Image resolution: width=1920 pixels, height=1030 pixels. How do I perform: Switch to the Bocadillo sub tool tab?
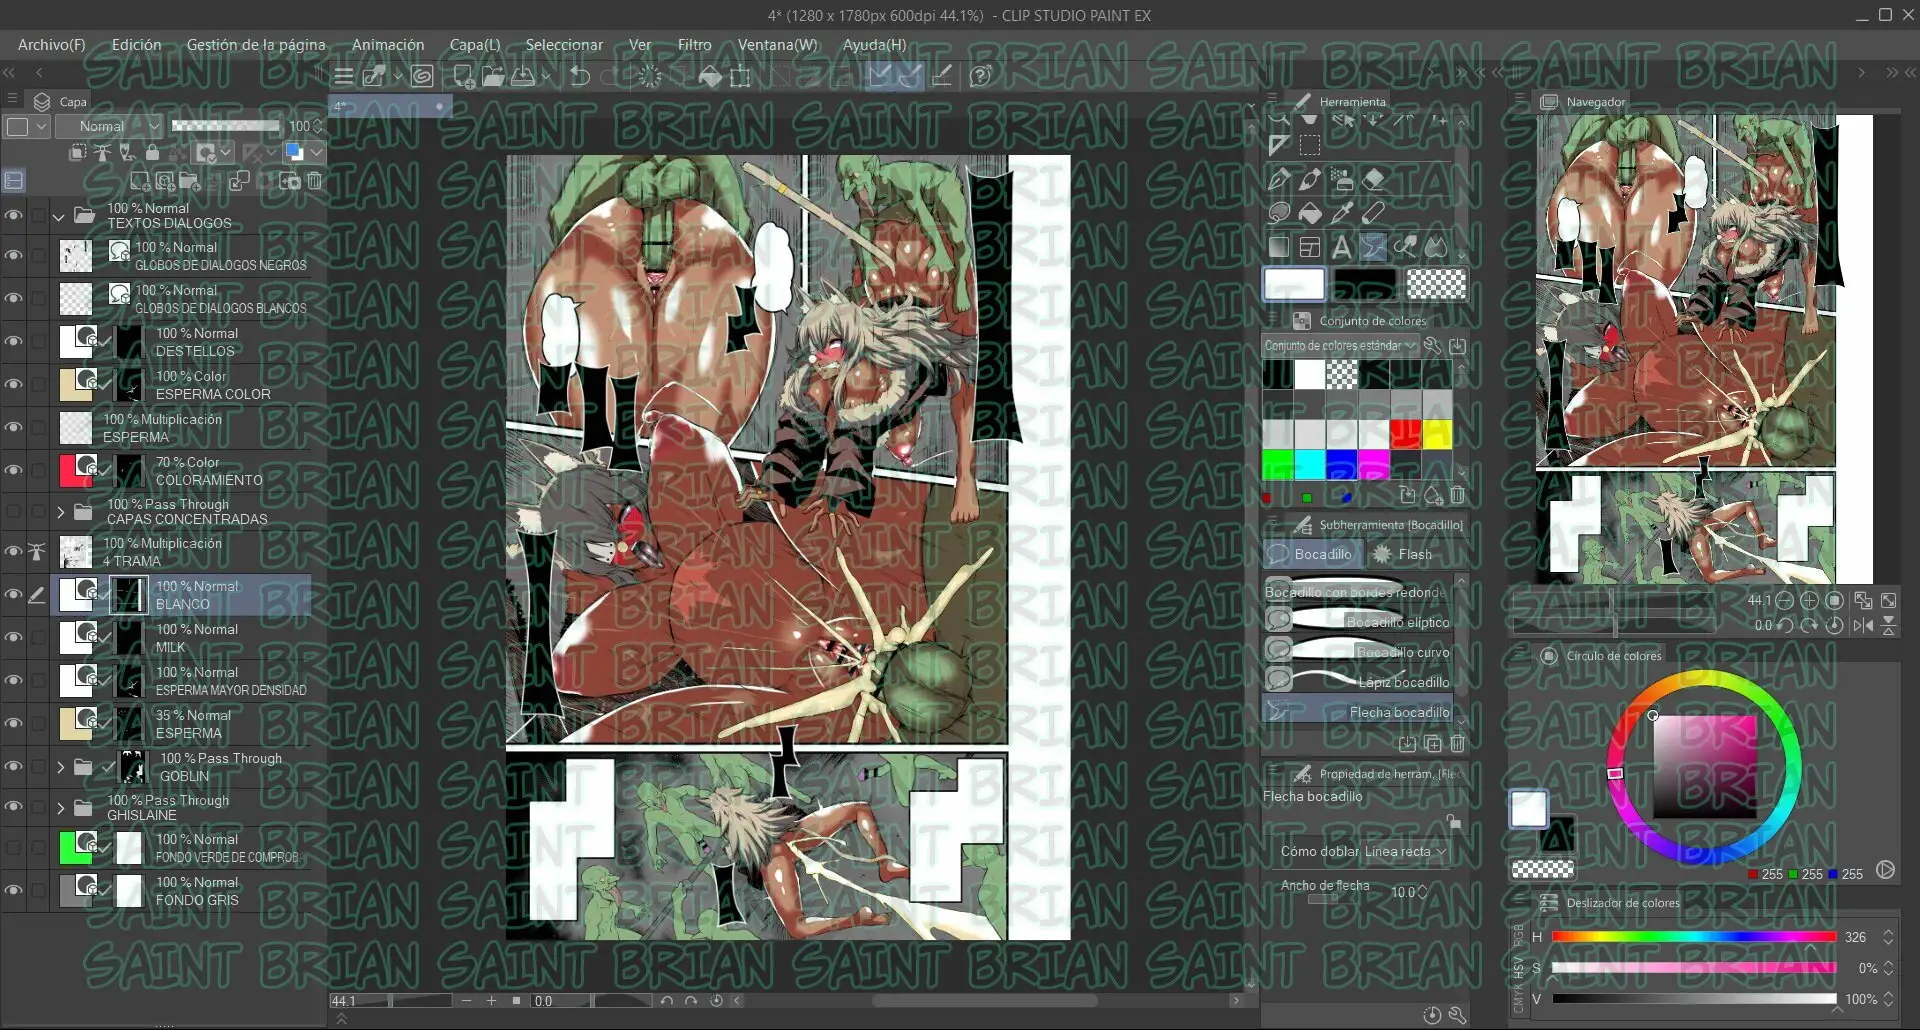pos(1312,554)
